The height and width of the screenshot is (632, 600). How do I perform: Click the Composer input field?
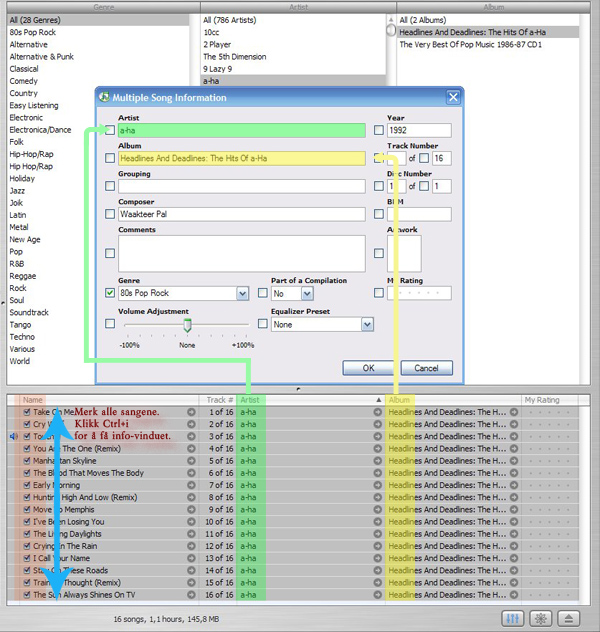point(242,214)
